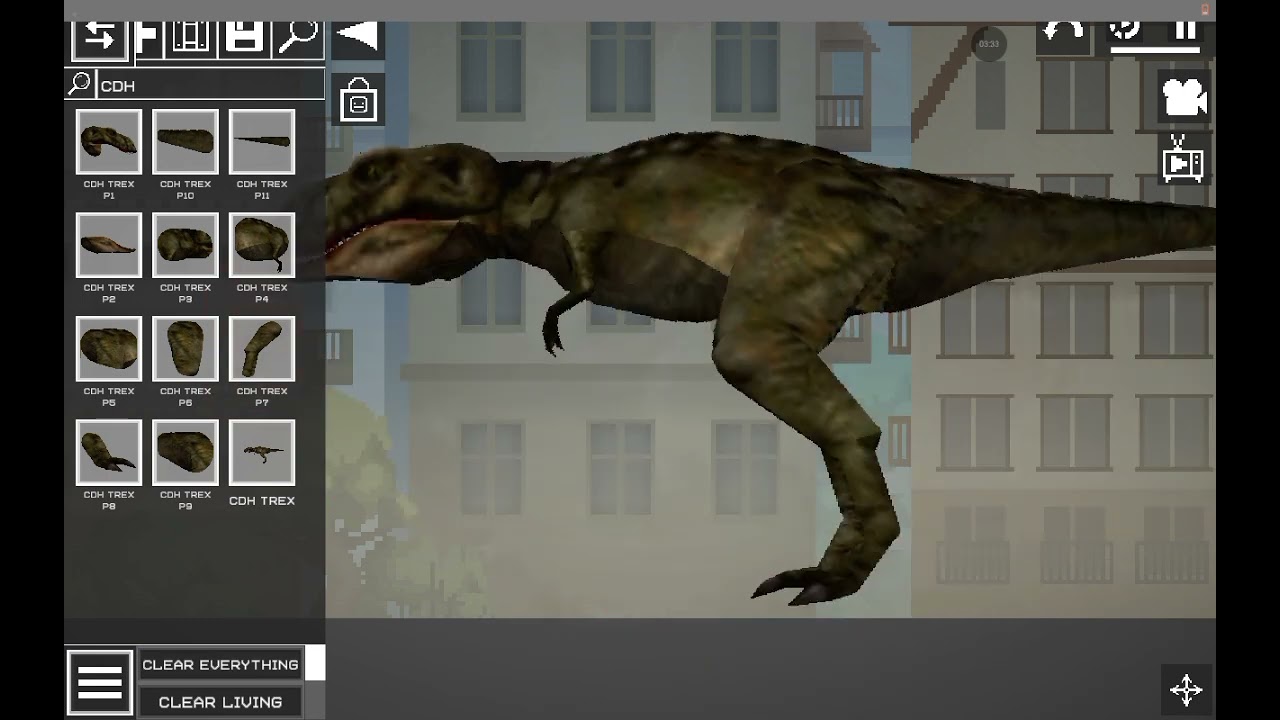Spawn the CDH TREX P6 part
This screenshot has height=720, width=1280.
pyautogui.click(x=185, y=349)
